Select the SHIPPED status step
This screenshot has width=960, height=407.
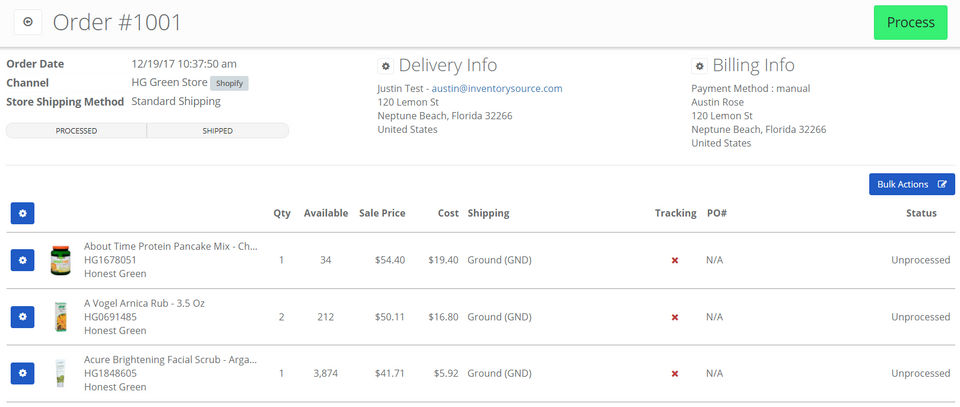217,131
